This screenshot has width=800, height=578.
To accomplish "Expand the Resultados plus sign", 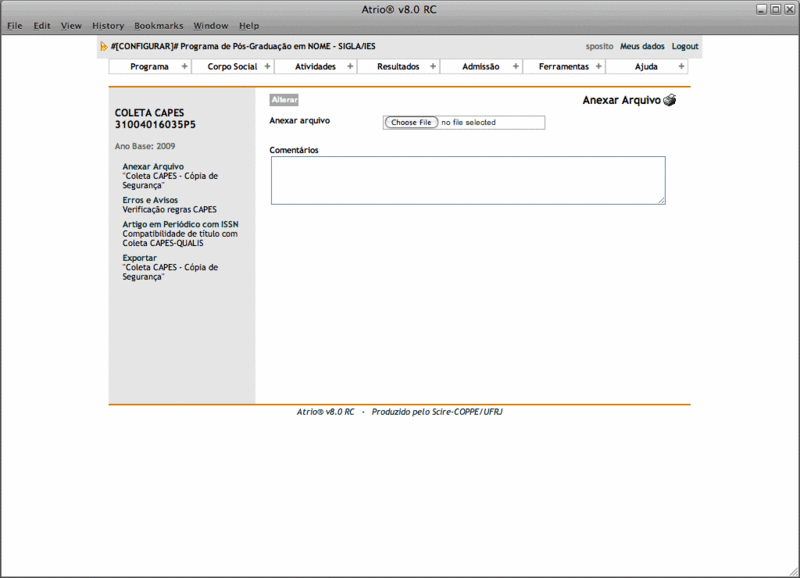I will pos(433,67).
